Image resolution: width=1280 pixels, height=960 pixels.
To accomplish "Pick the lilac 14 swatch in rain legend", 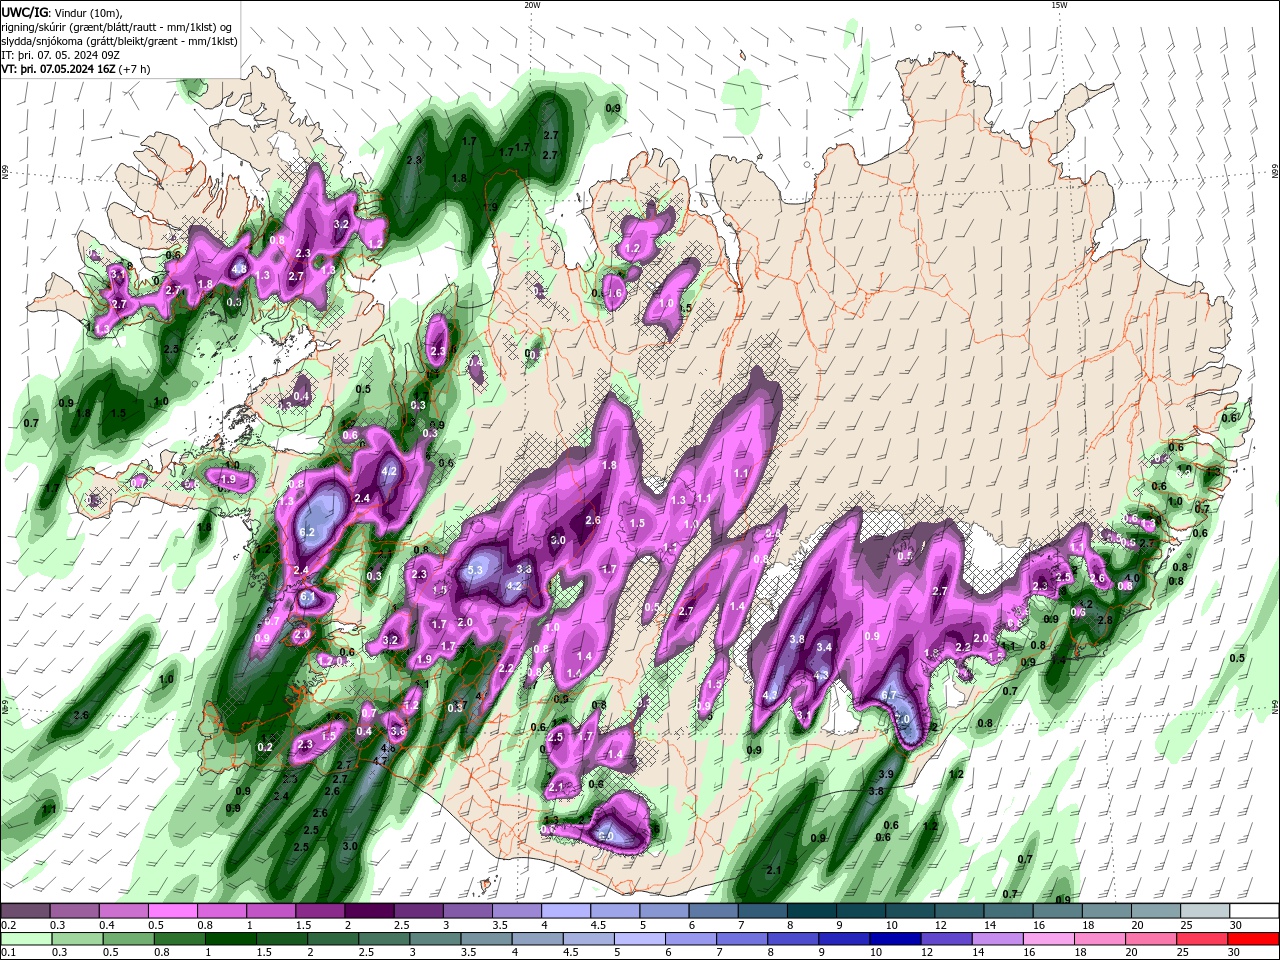I will click(998, 939).
